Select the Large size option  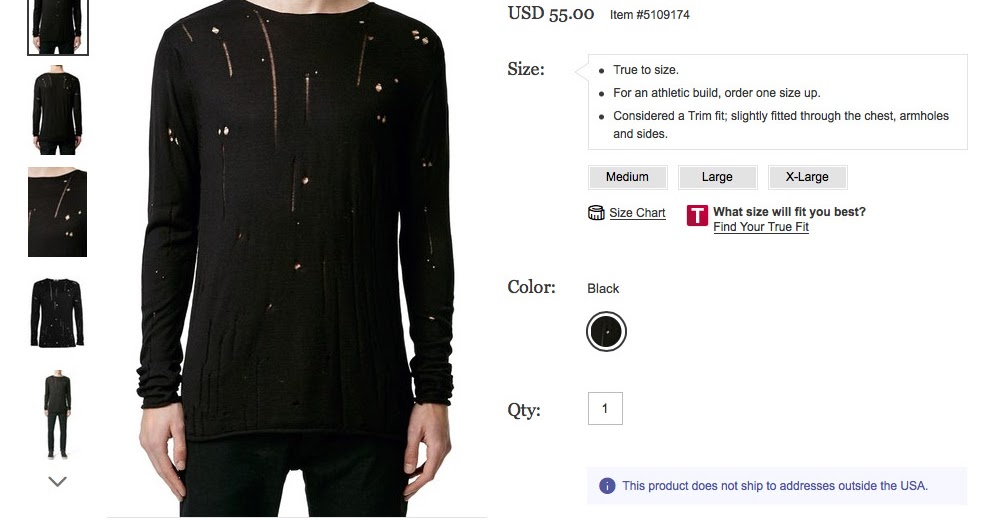[x=717, y=177]
